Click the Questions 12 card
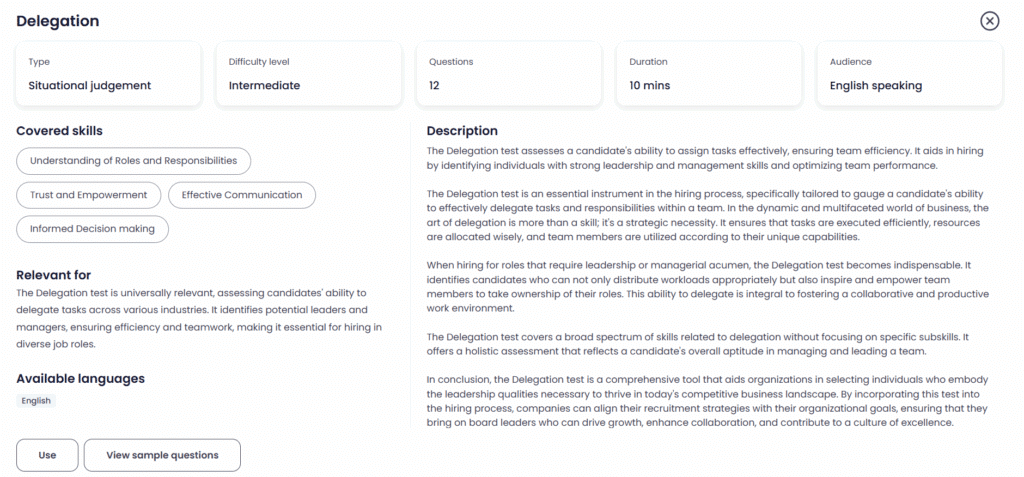 click(x=509, y=74)
